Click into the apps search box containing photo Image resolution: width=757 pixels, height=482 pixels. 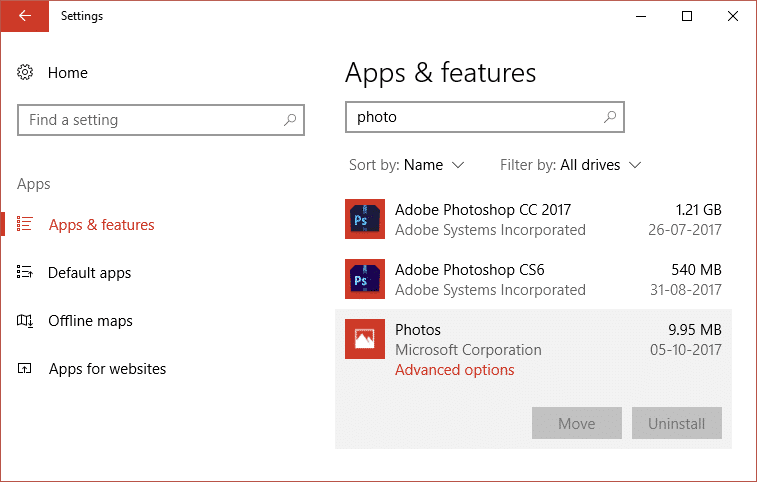(485, 117)
